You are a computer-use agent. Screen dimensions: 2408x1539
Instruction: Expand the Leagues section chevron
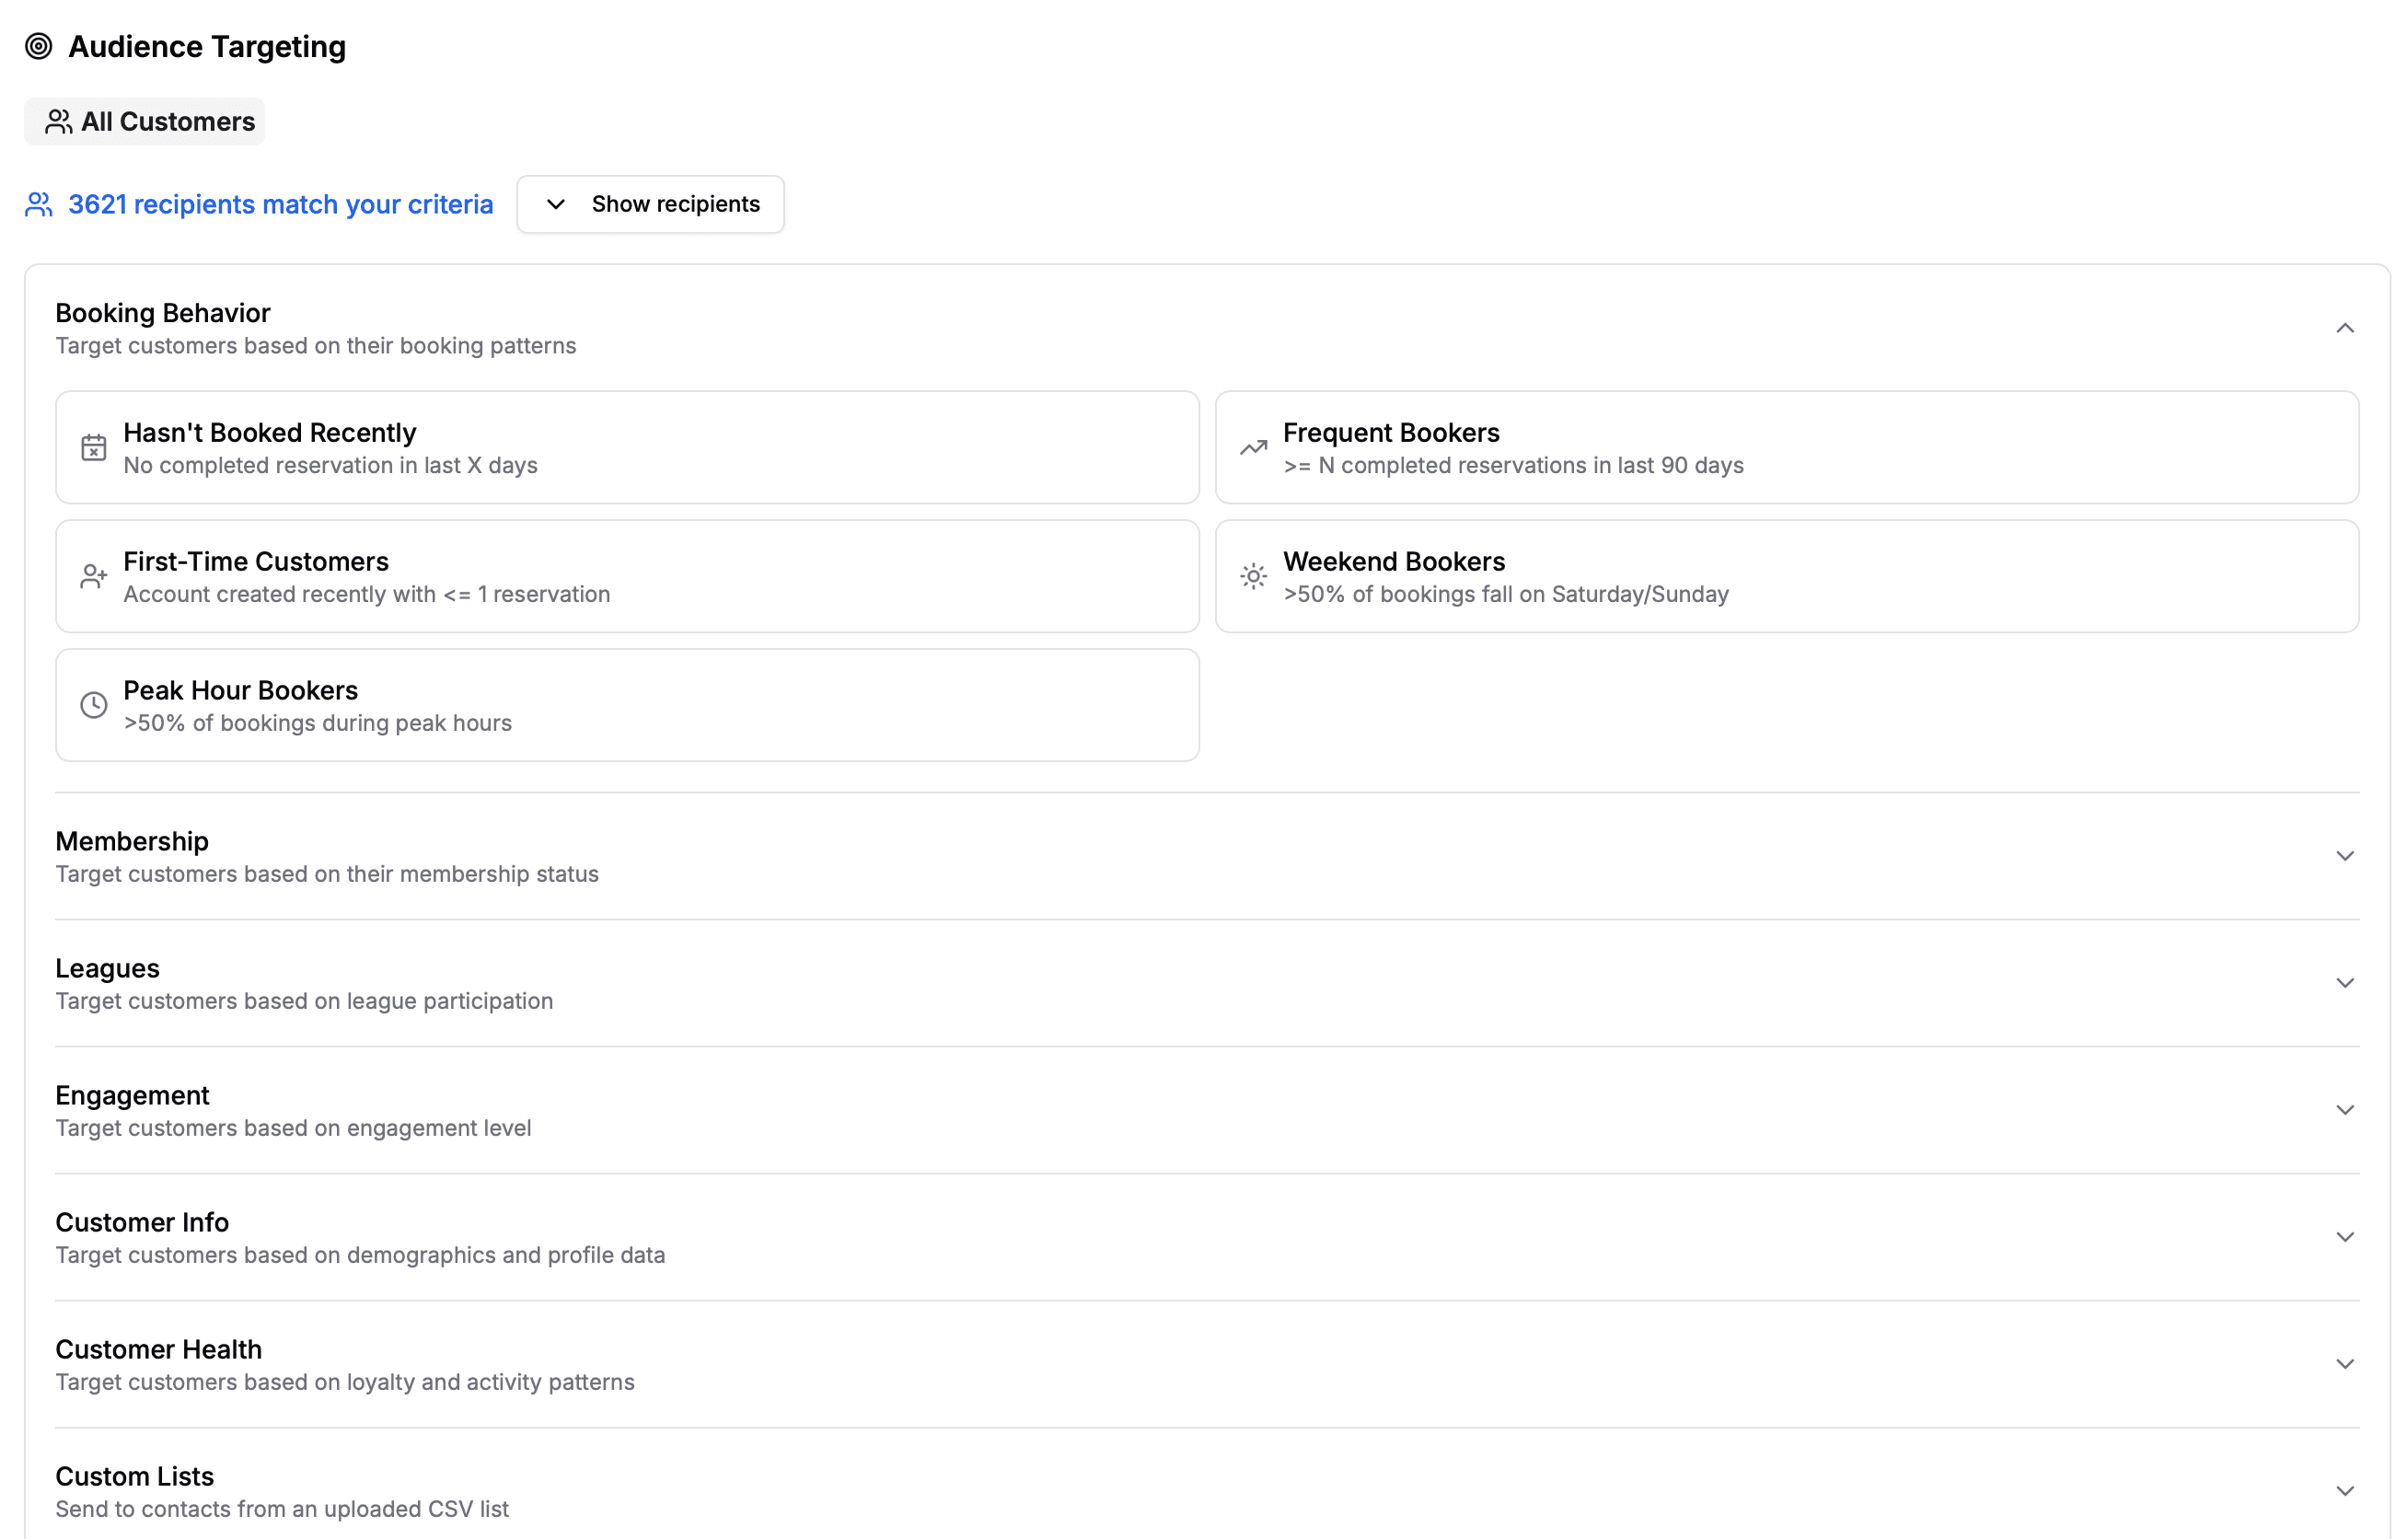point(2345,983)
